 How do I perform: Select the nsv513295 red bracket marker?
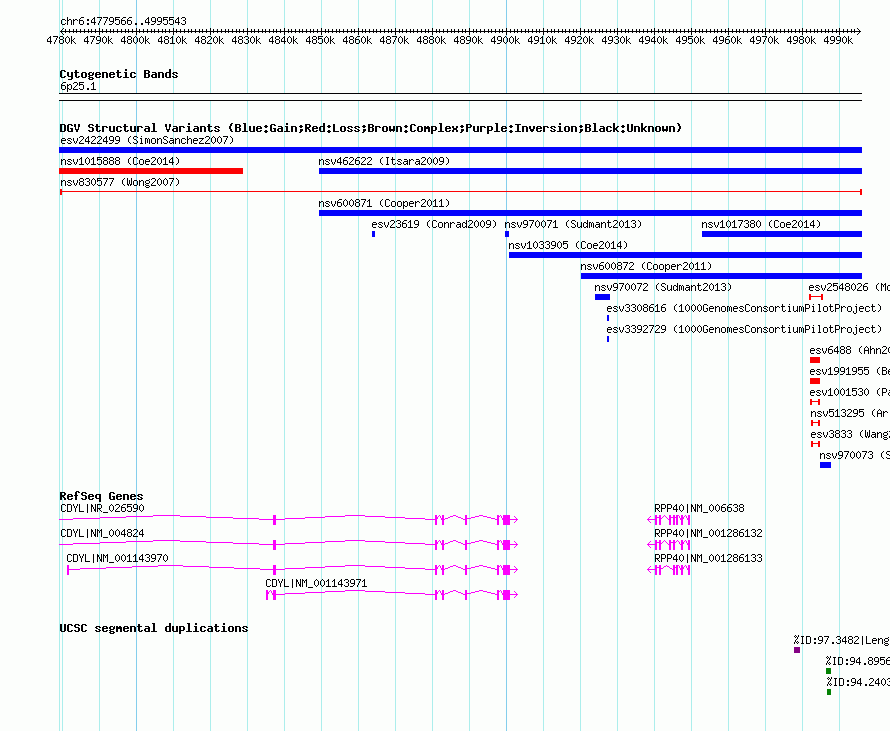816,423
